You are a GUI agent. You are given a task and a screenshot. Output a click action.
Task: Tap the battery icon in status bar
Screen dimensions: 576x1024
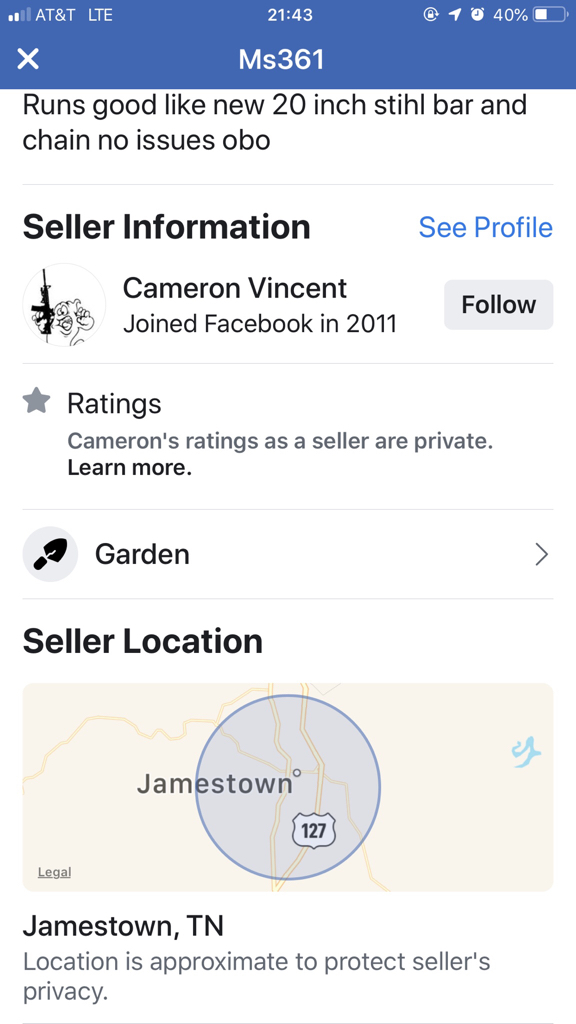[x=550, y=15]
